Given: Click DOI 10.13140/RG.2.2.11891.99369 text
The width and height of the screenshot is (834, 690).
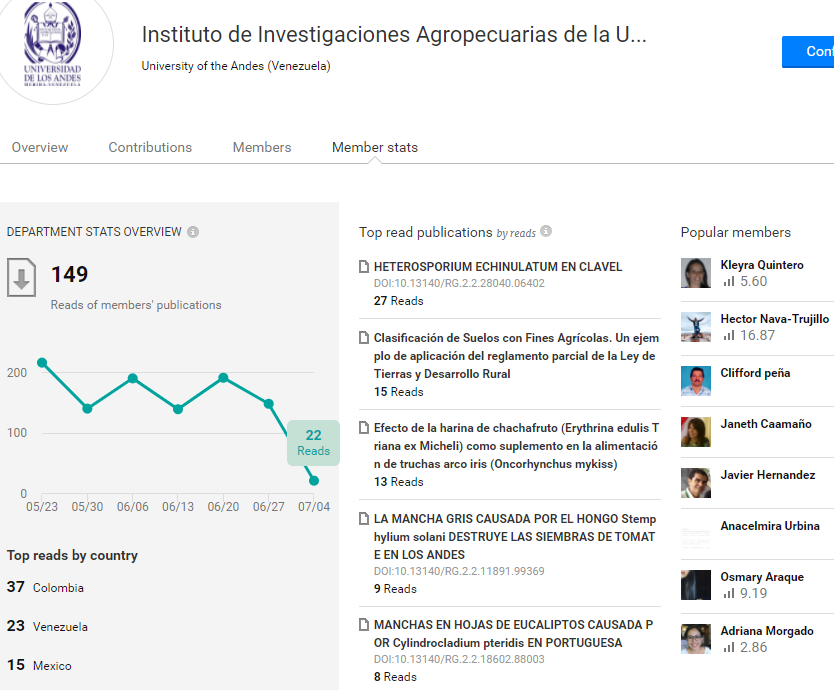Looking at the screenshot, I should [459, 571].
